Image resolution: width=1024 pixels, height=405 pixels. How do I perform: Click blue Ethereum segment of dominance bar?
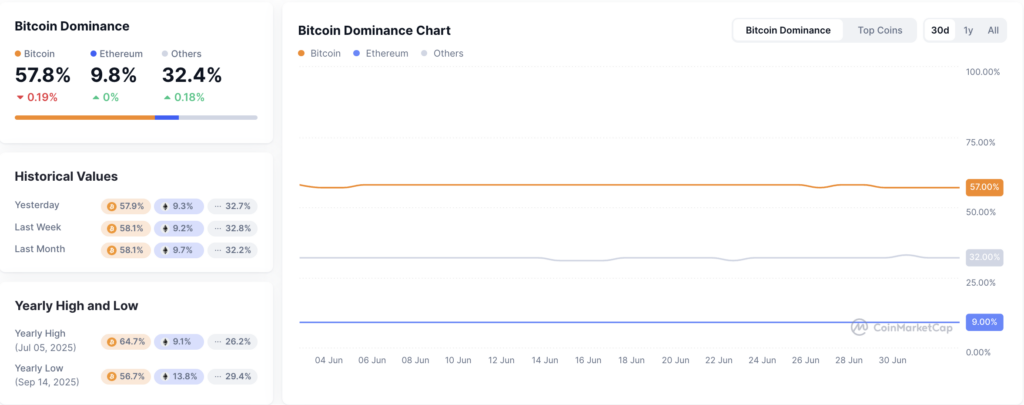(167, 118)
